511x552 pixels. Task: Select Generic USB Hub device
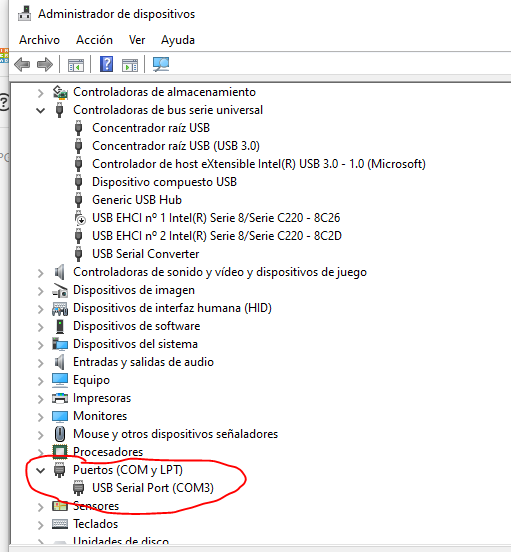tap(137, 200)
